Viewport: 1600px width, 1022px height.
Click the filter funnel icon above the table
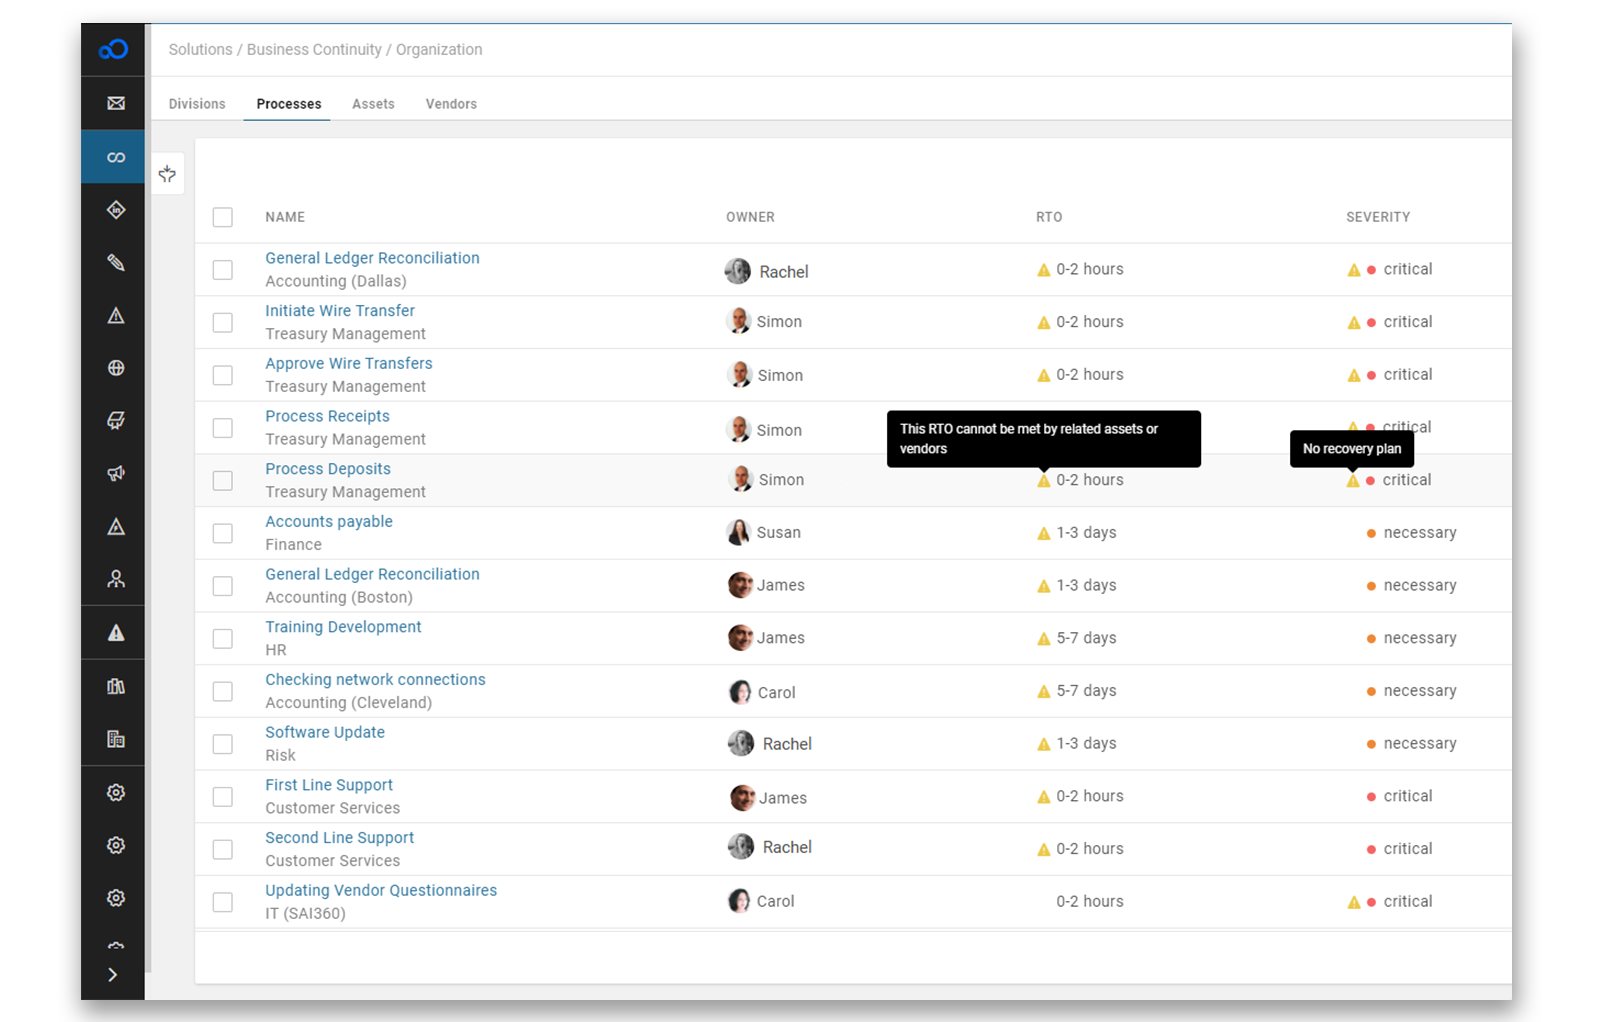167,172
